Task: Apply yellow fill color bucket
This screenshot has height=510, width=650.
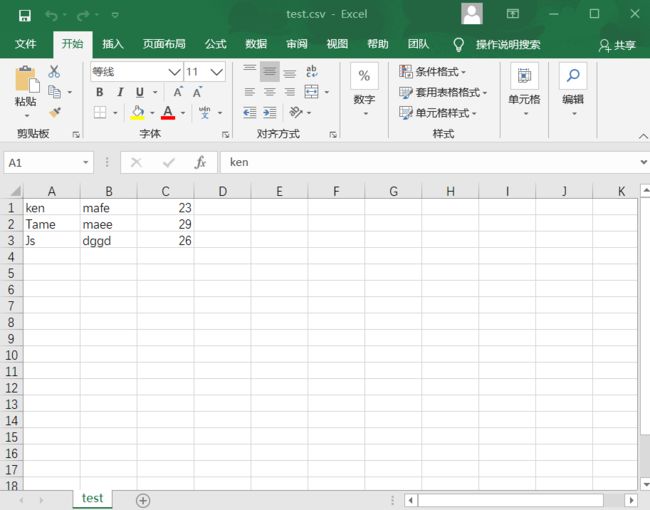Action: (138, 112)
